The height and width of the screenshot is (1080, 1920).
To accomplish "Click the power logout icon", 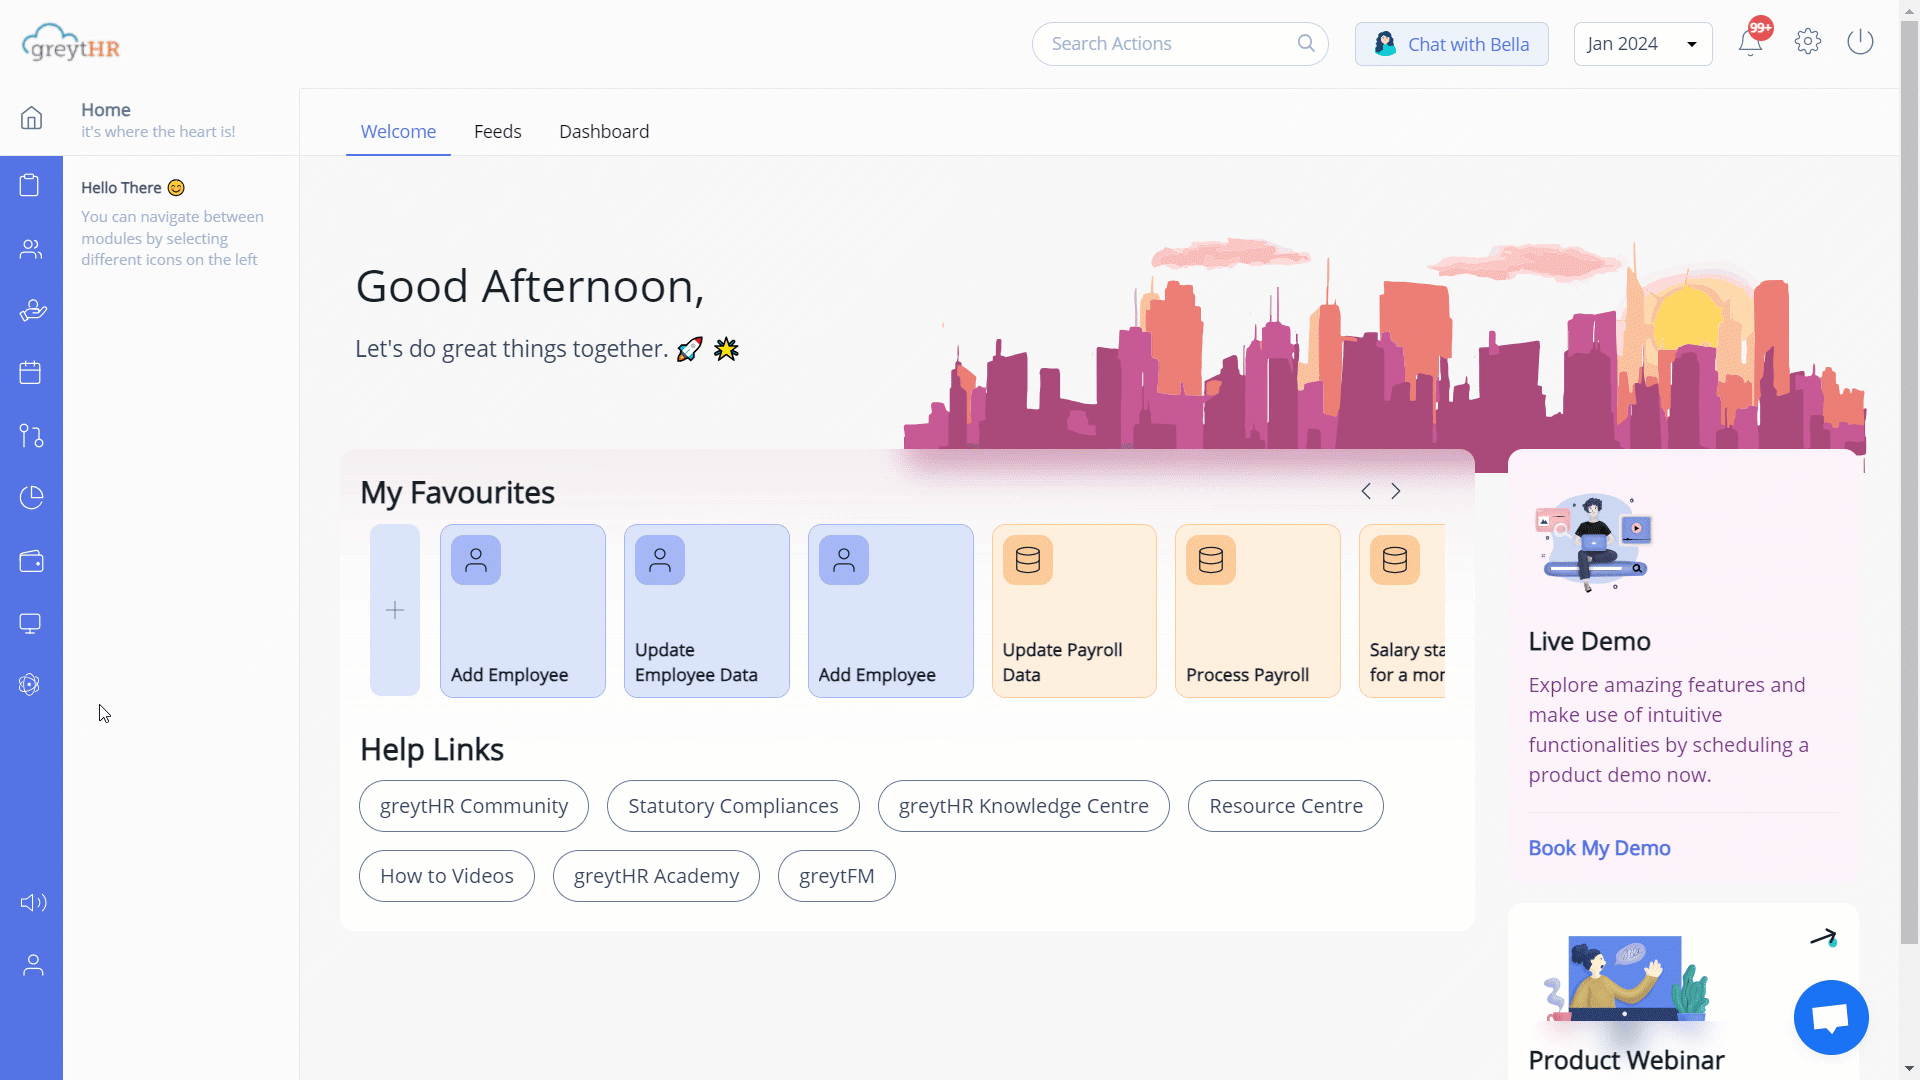I will click(1860, 42).
